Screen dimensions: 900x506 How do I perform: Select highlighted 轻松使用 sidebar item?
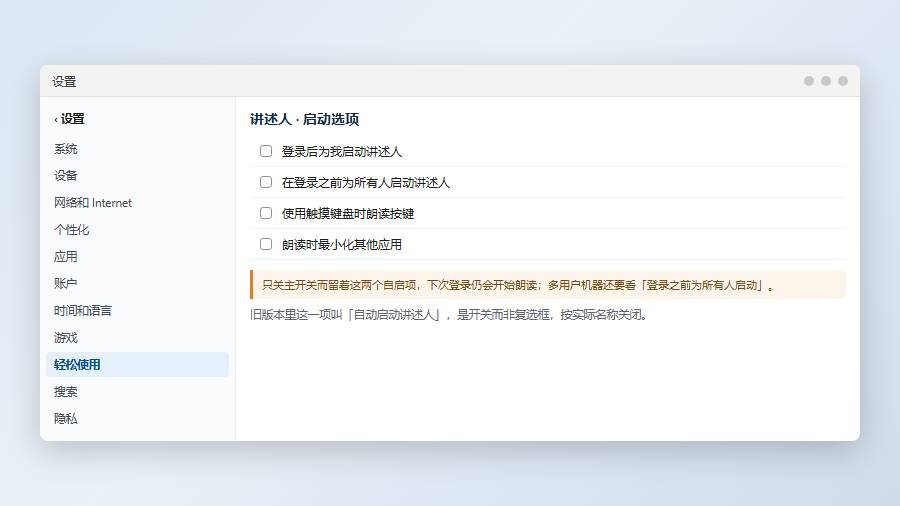point(137,364)
